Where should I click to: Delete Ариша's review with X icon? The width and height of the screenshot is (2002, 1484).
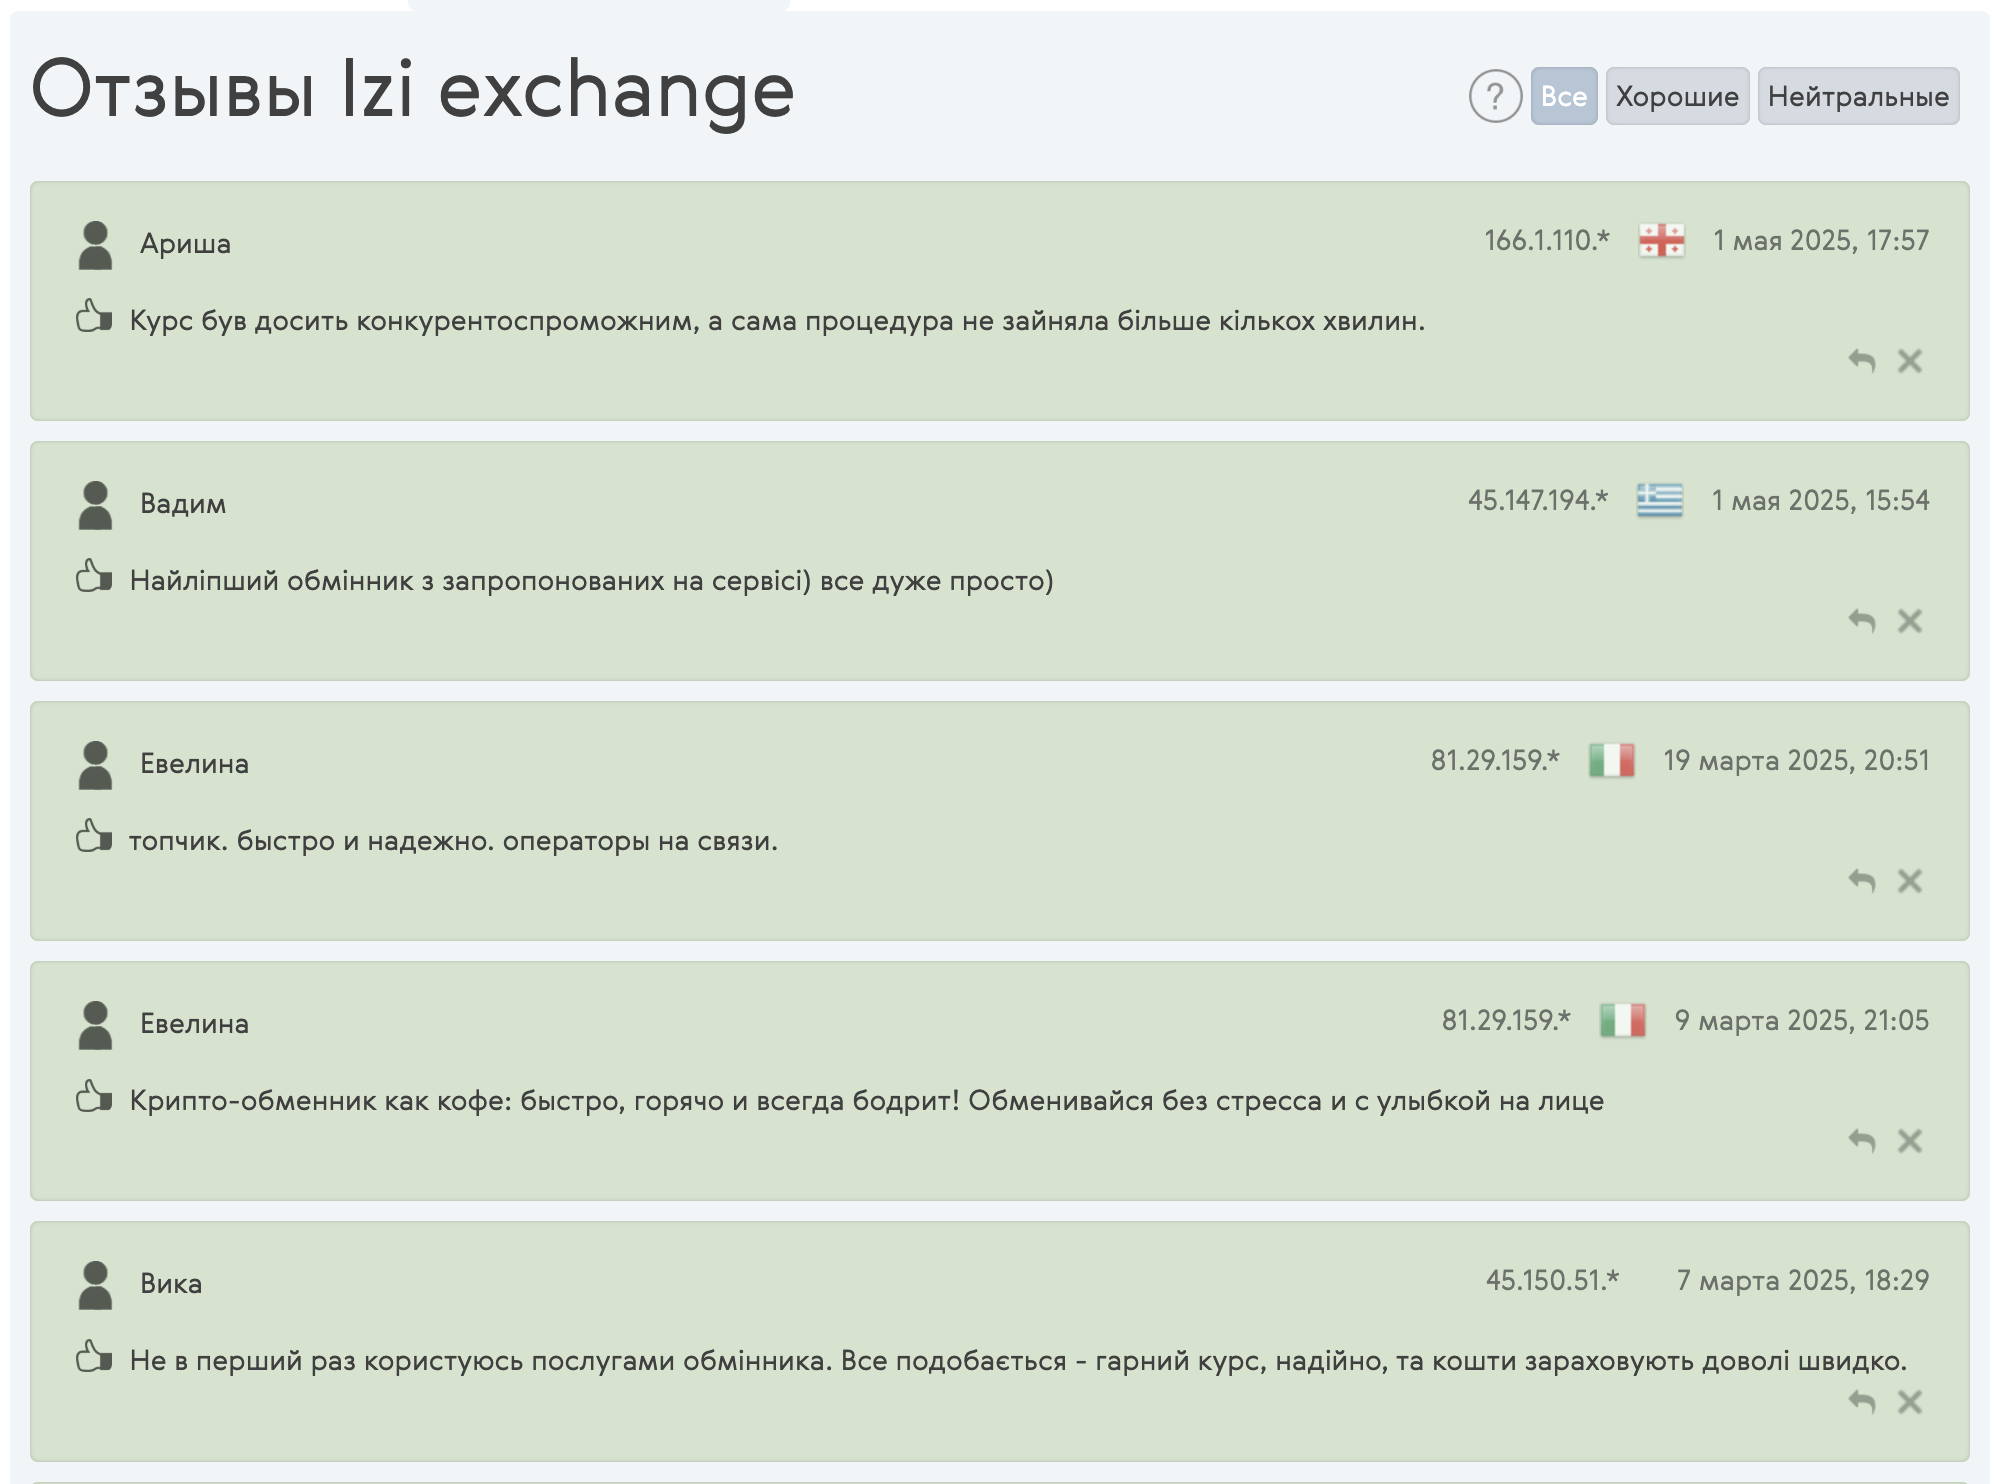pos(1909,361)
